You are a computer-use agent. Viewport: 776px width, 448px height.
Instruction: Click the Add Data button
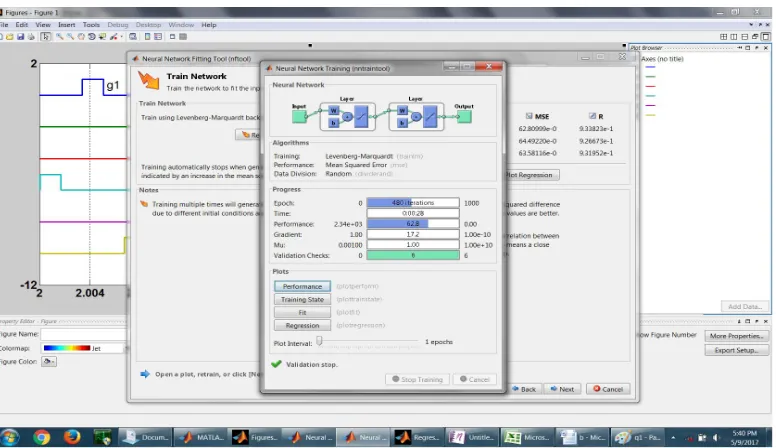pos(744,306)
